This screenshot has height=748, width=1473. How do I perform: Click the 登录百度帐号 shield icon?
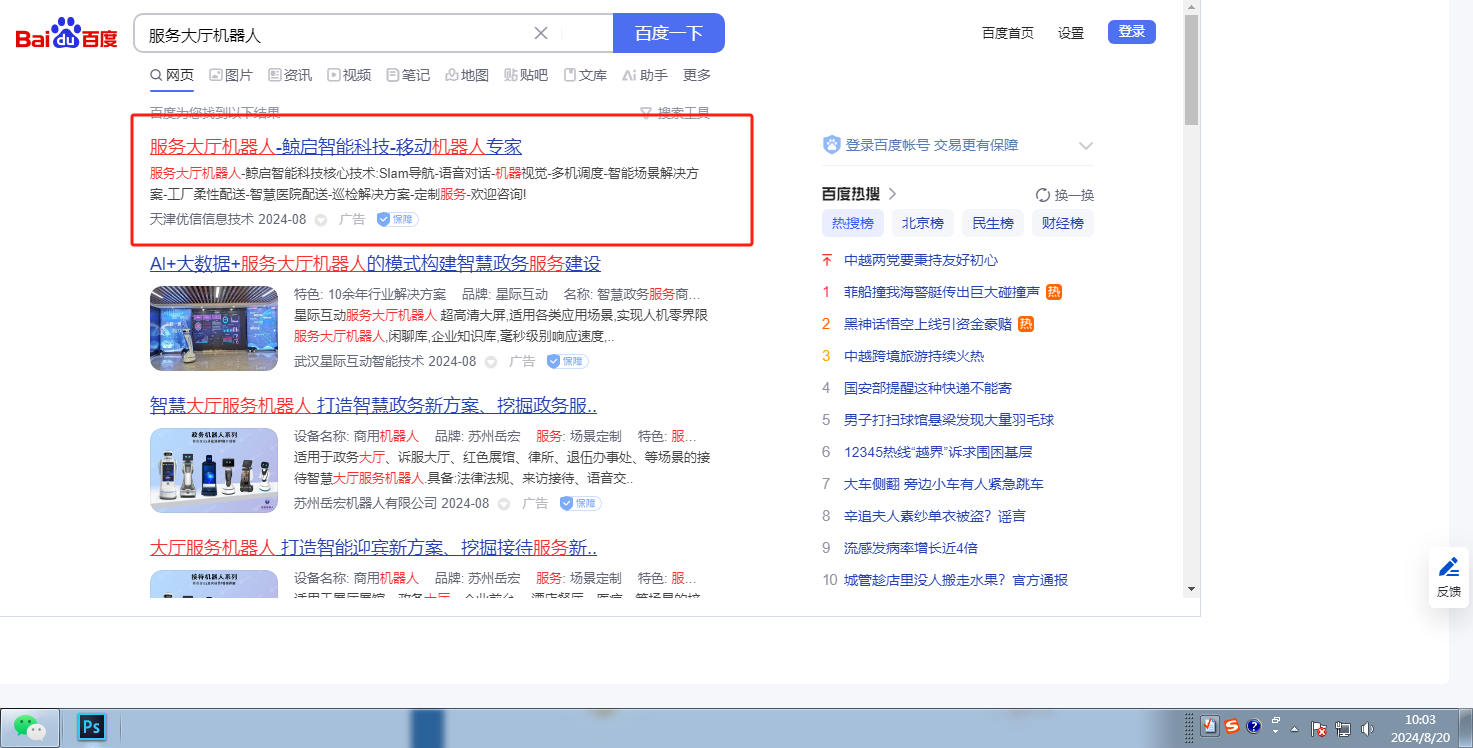832,145
